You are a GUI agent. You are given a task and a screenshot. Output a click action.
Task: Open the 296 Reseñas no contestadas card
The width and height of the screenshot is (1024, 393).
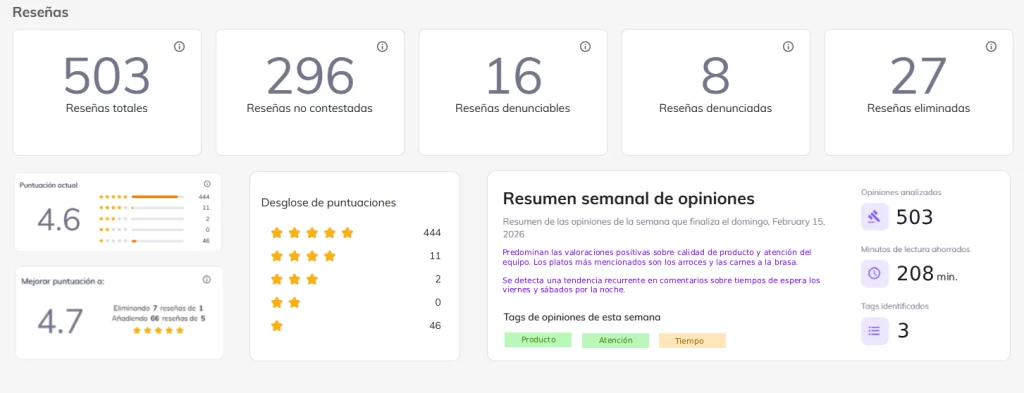[310, 92]
